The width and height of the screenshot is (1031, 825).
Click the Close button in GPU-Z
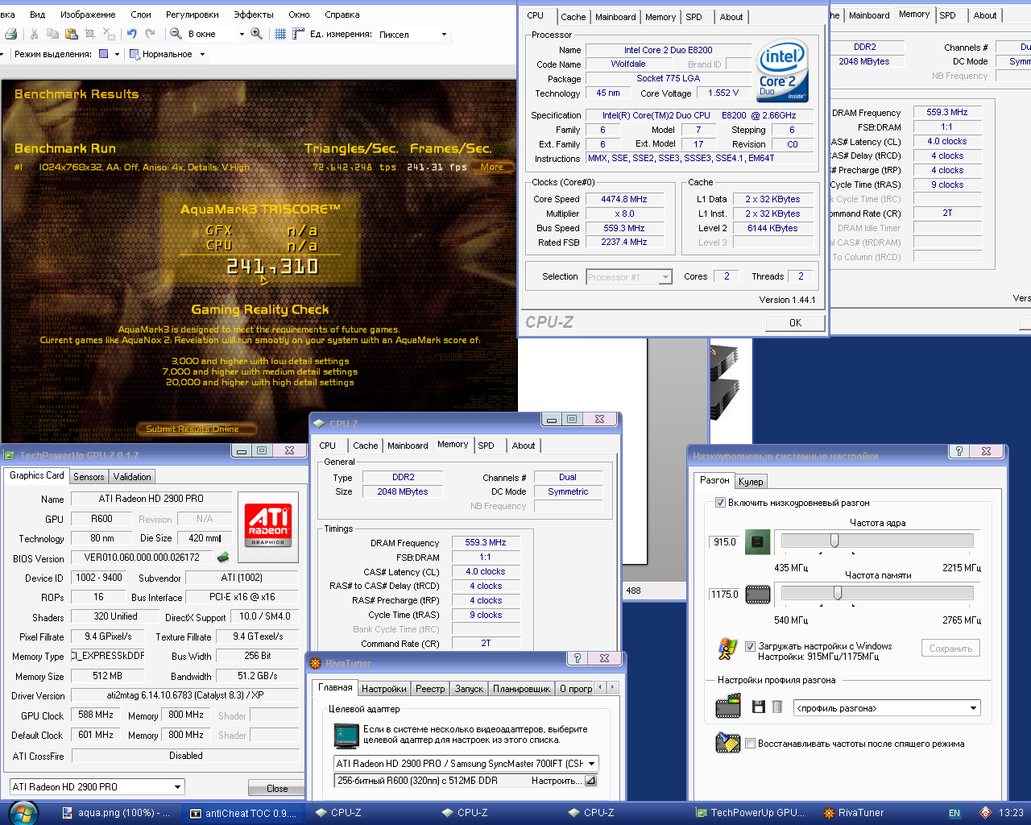[277, 788]
